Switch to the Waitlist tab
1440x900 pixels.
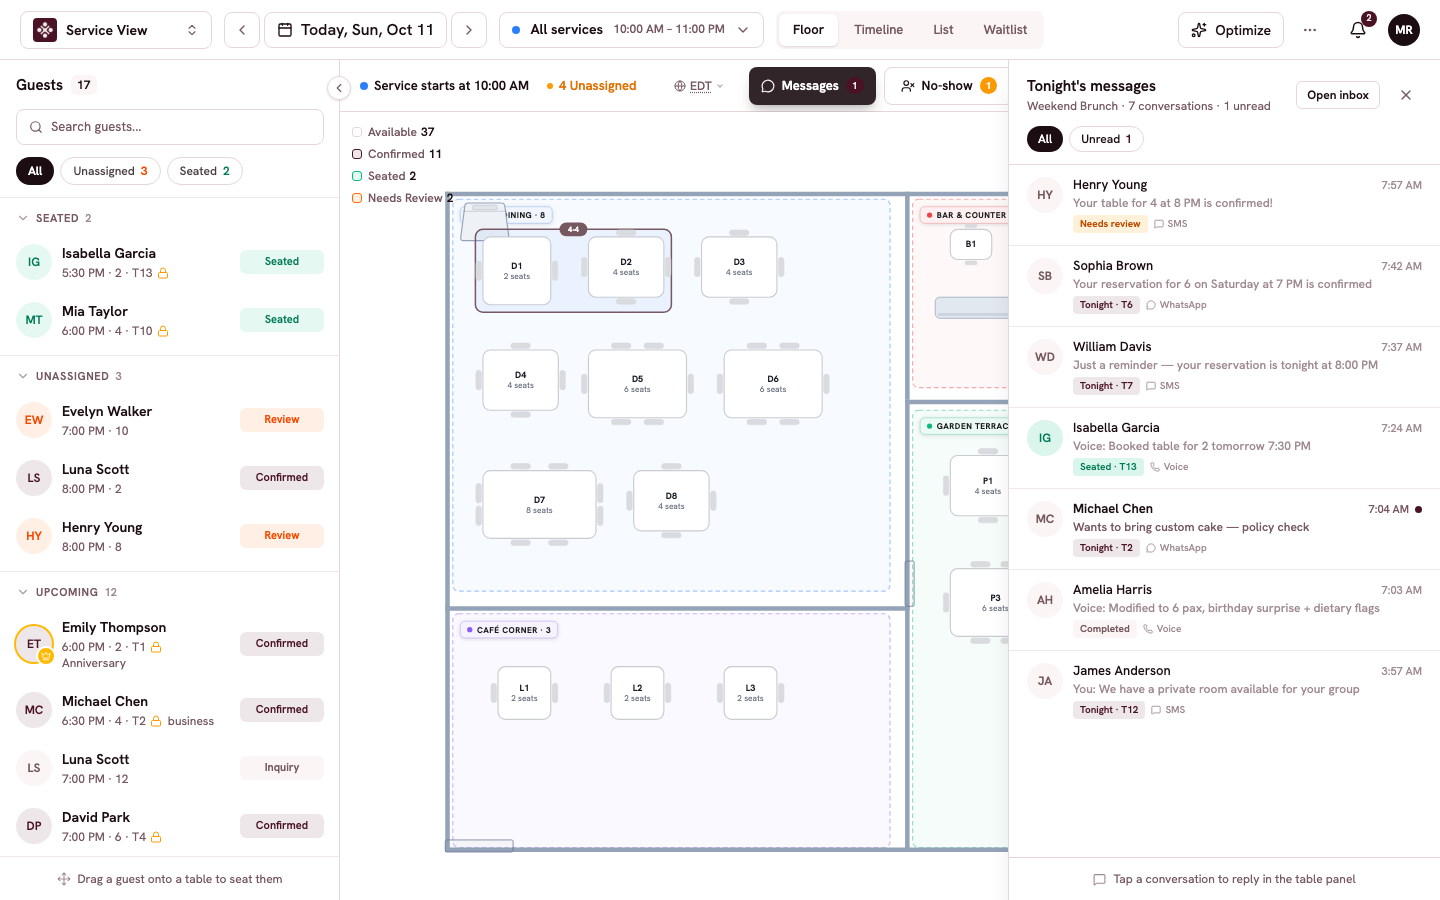pyautogui.click(x=1005, y=30)
